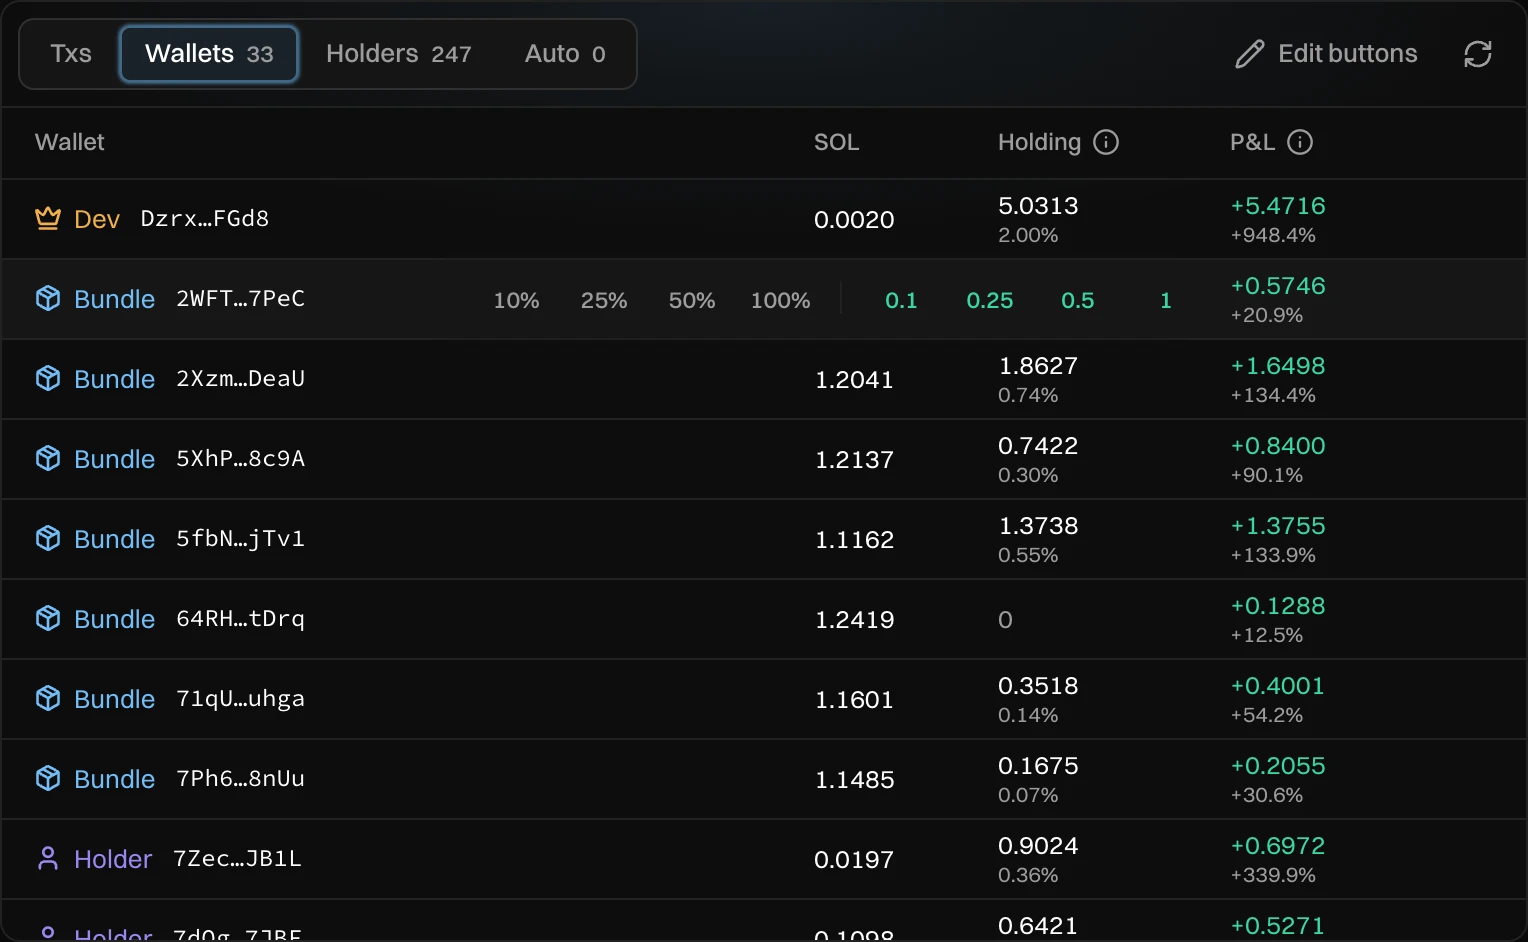Open the P&L info icon
Image resolution: width=1528 pixels, height=942 pixels.
coord(1300,142)
